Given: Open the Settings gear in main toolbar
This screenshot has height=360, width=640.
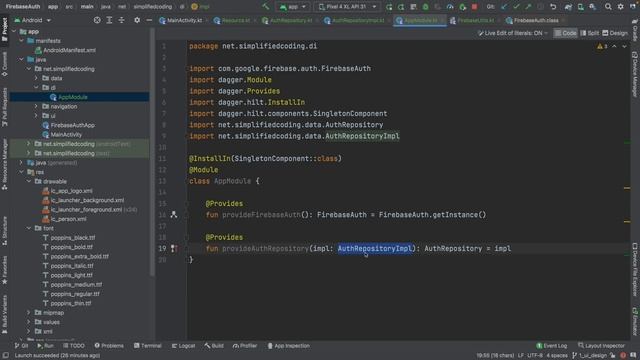Looking at the screenshot, I should [620, 7].
